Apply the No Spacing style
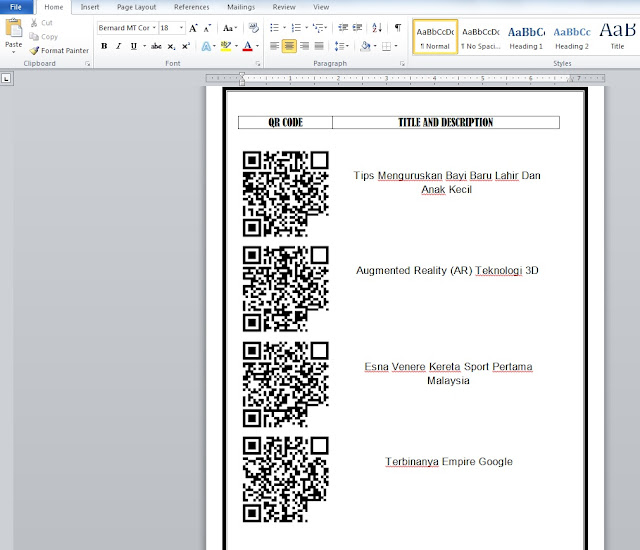The image size is (640, 550). point(481,37)
